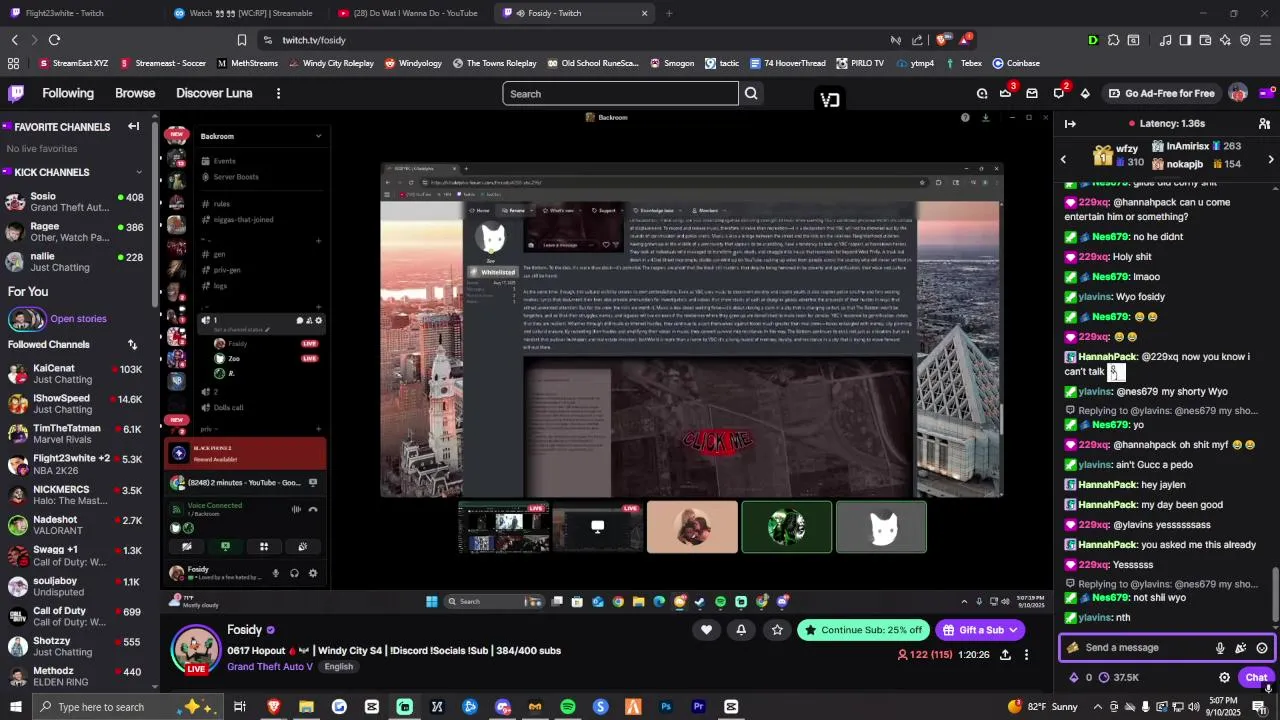Viewport: 1280px width, 720px height.
Task: Switch to Flight23white Twitch tab
Action: point(80,13)
